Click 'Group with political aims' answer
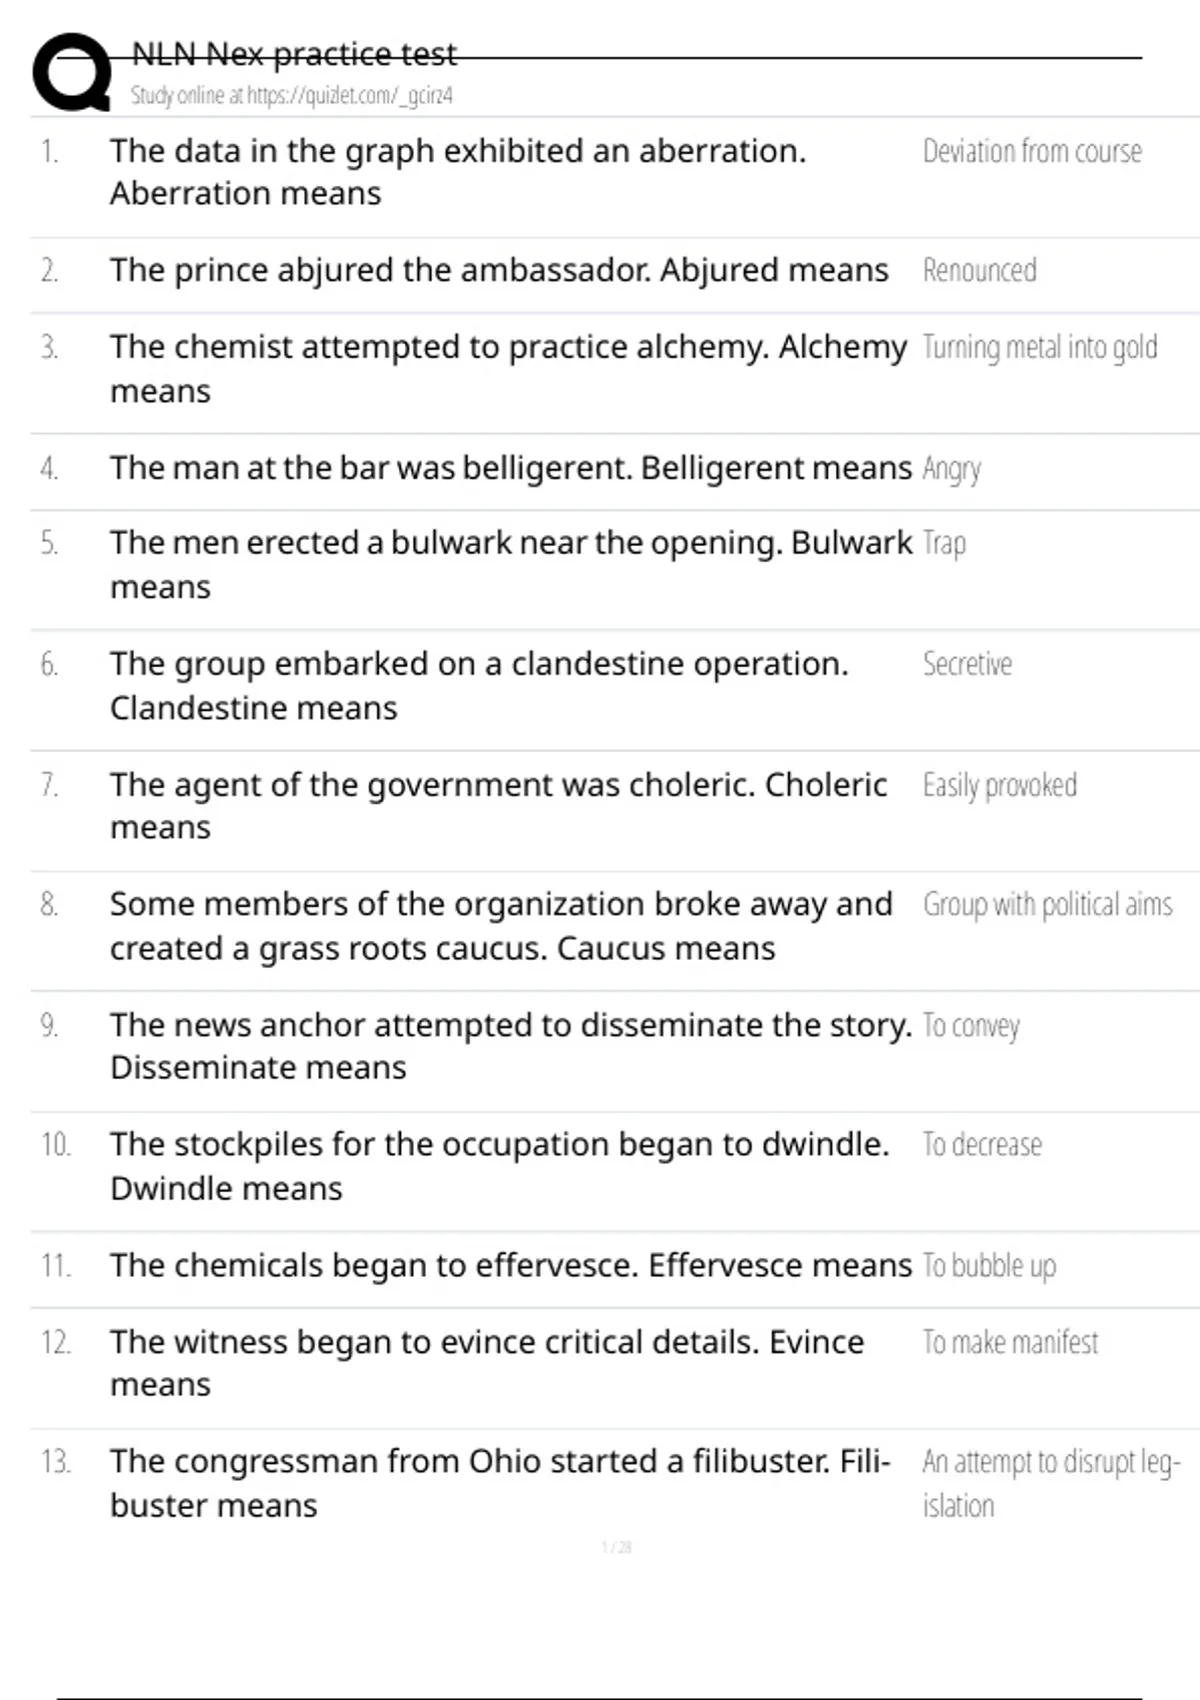Viewport: 1200px width, 1700px height. coord(1047,904)
